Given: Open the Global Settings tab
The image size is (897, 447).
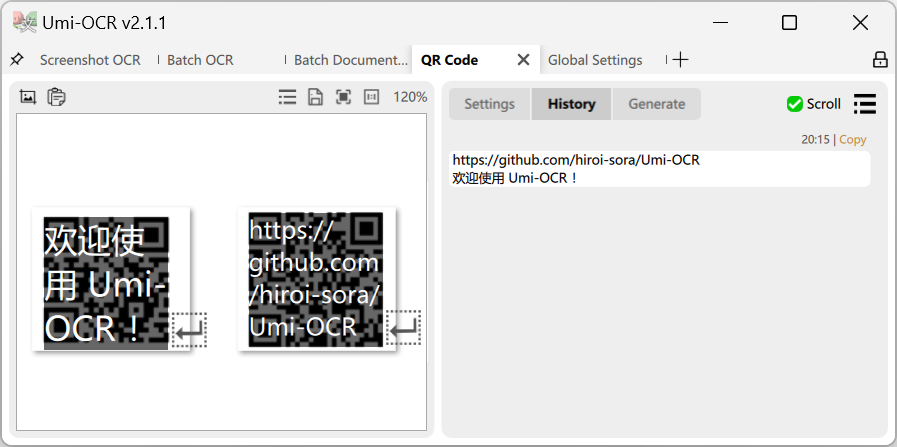Looking at the screenshot, I should tap(595, 60).
